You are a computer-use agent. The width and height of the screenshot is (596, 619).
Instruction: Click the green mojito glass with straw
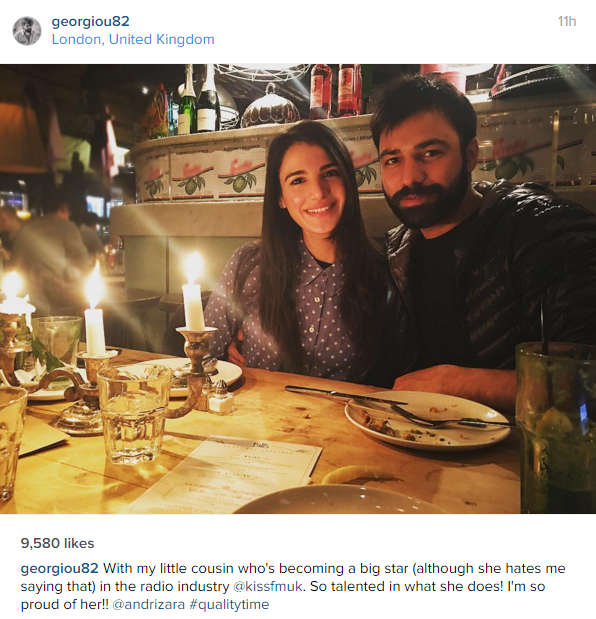pyautogui.click(x=556, y=426)
